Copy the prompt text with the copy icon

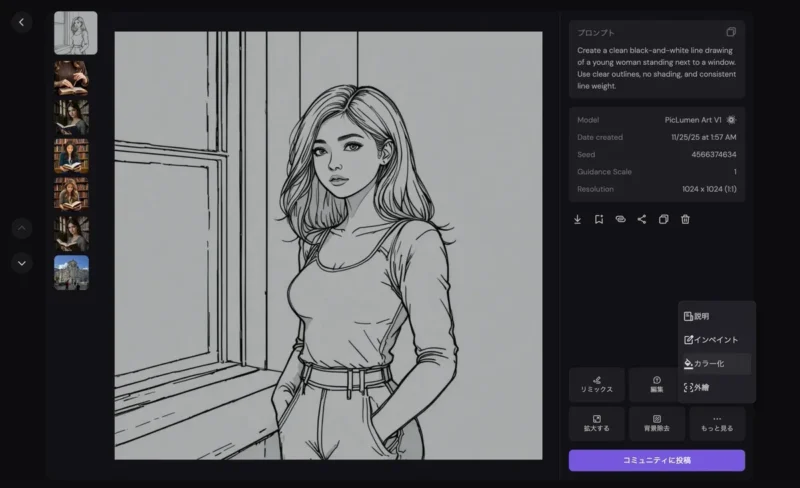731,32
